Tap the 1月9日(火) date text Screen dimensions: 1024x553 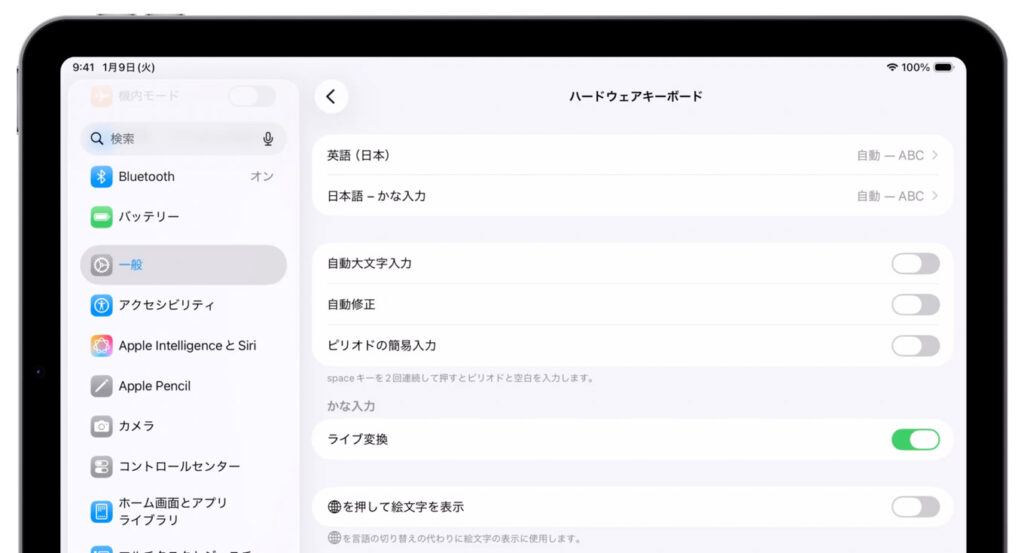(x=129, y=67)
